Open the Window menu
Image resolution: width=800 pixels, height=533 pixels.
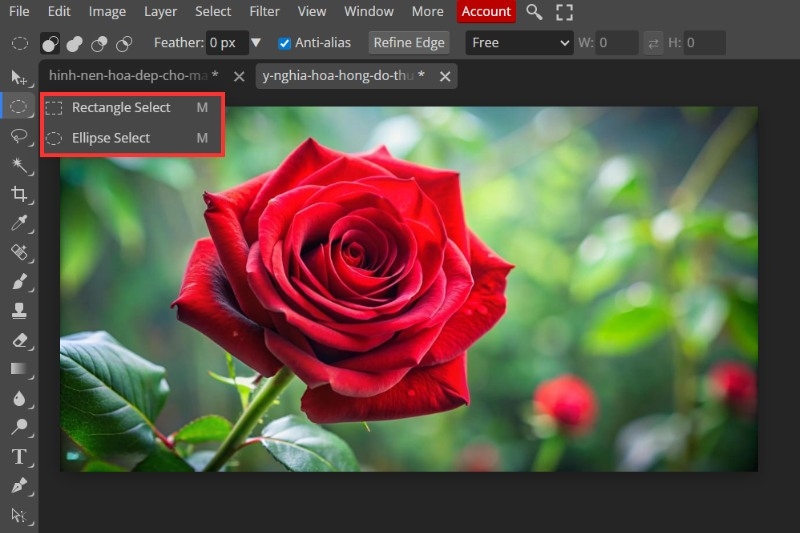click(369, 11)
